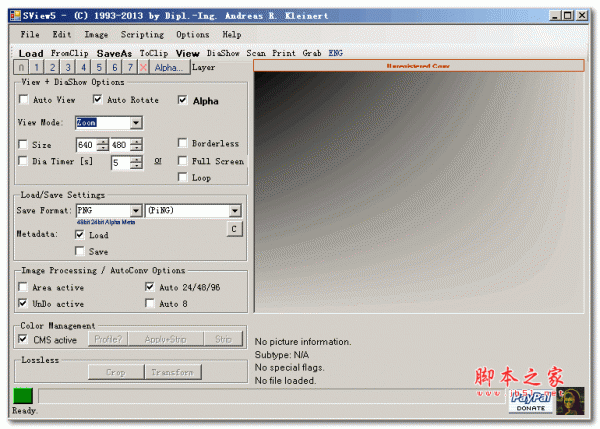The width and height of the screenshot is (600, 429).
Task: Click the C button
Action: click(x=234, y=229)
